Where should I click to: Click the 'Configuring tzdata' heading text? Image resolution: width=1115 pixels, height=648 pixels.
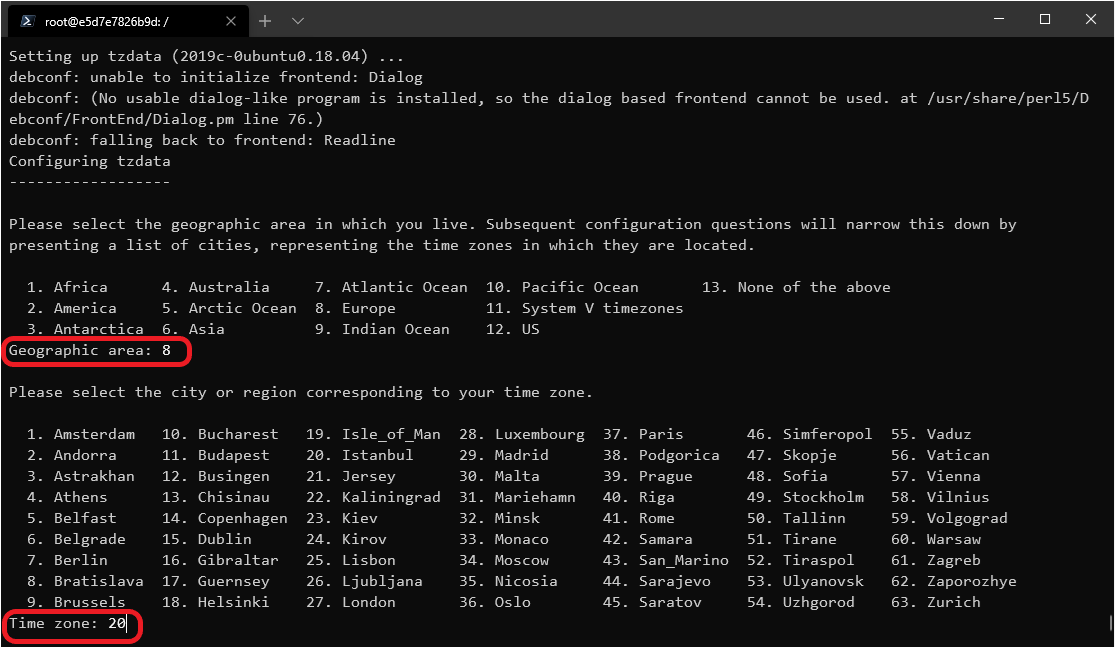(90, 161)
